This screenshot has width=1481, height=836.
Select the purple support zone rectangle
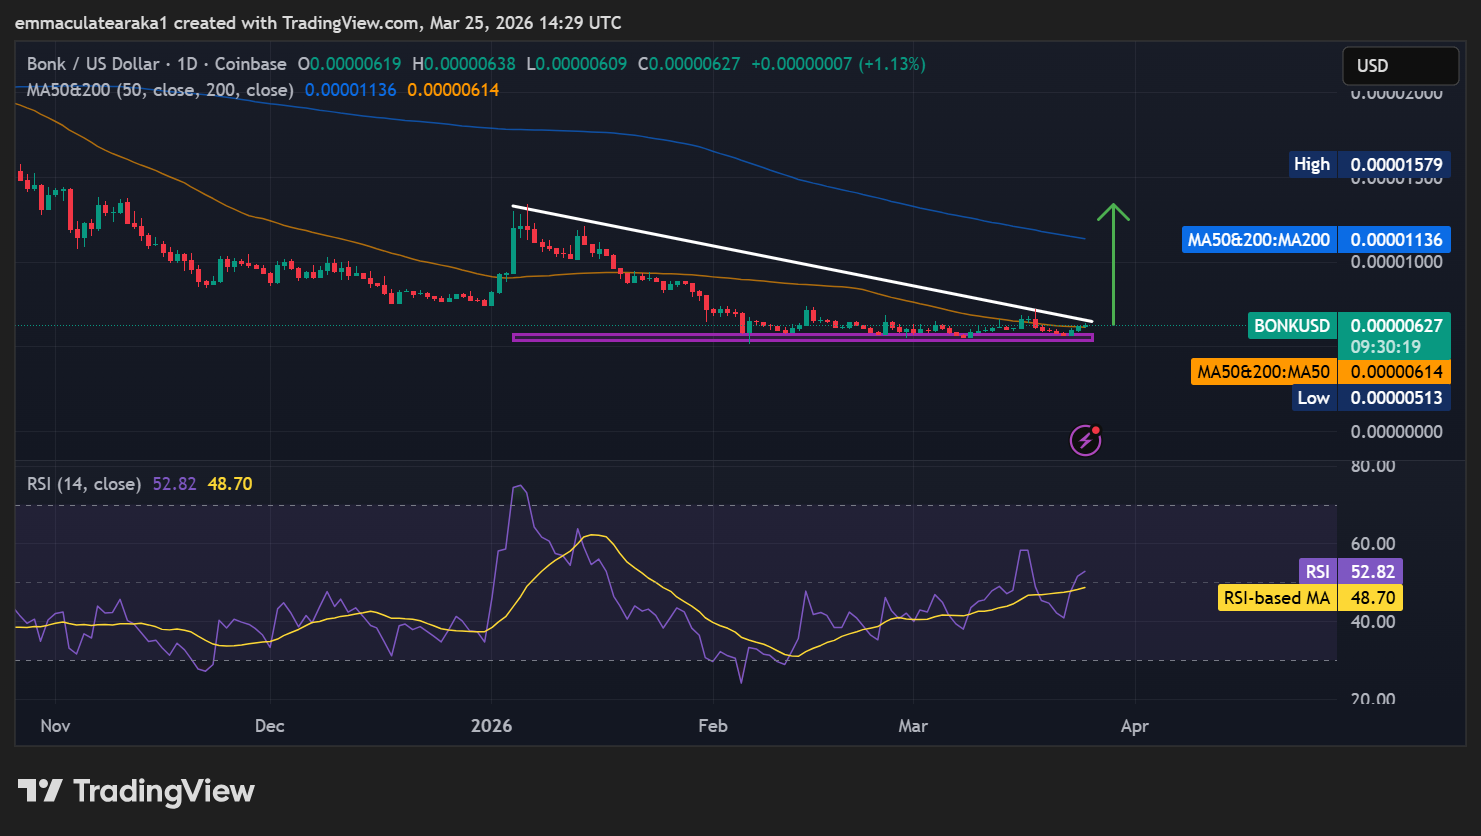(x=801, y=338)
